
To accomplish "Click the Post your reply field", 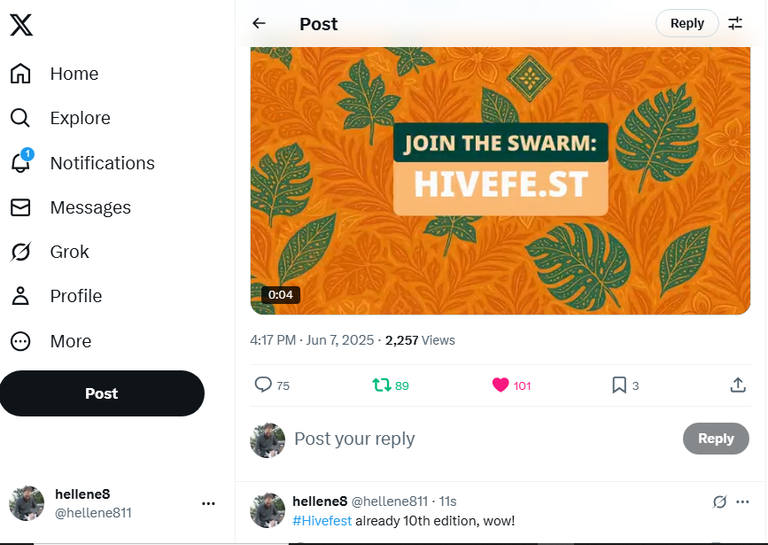I will click(485, 439).
